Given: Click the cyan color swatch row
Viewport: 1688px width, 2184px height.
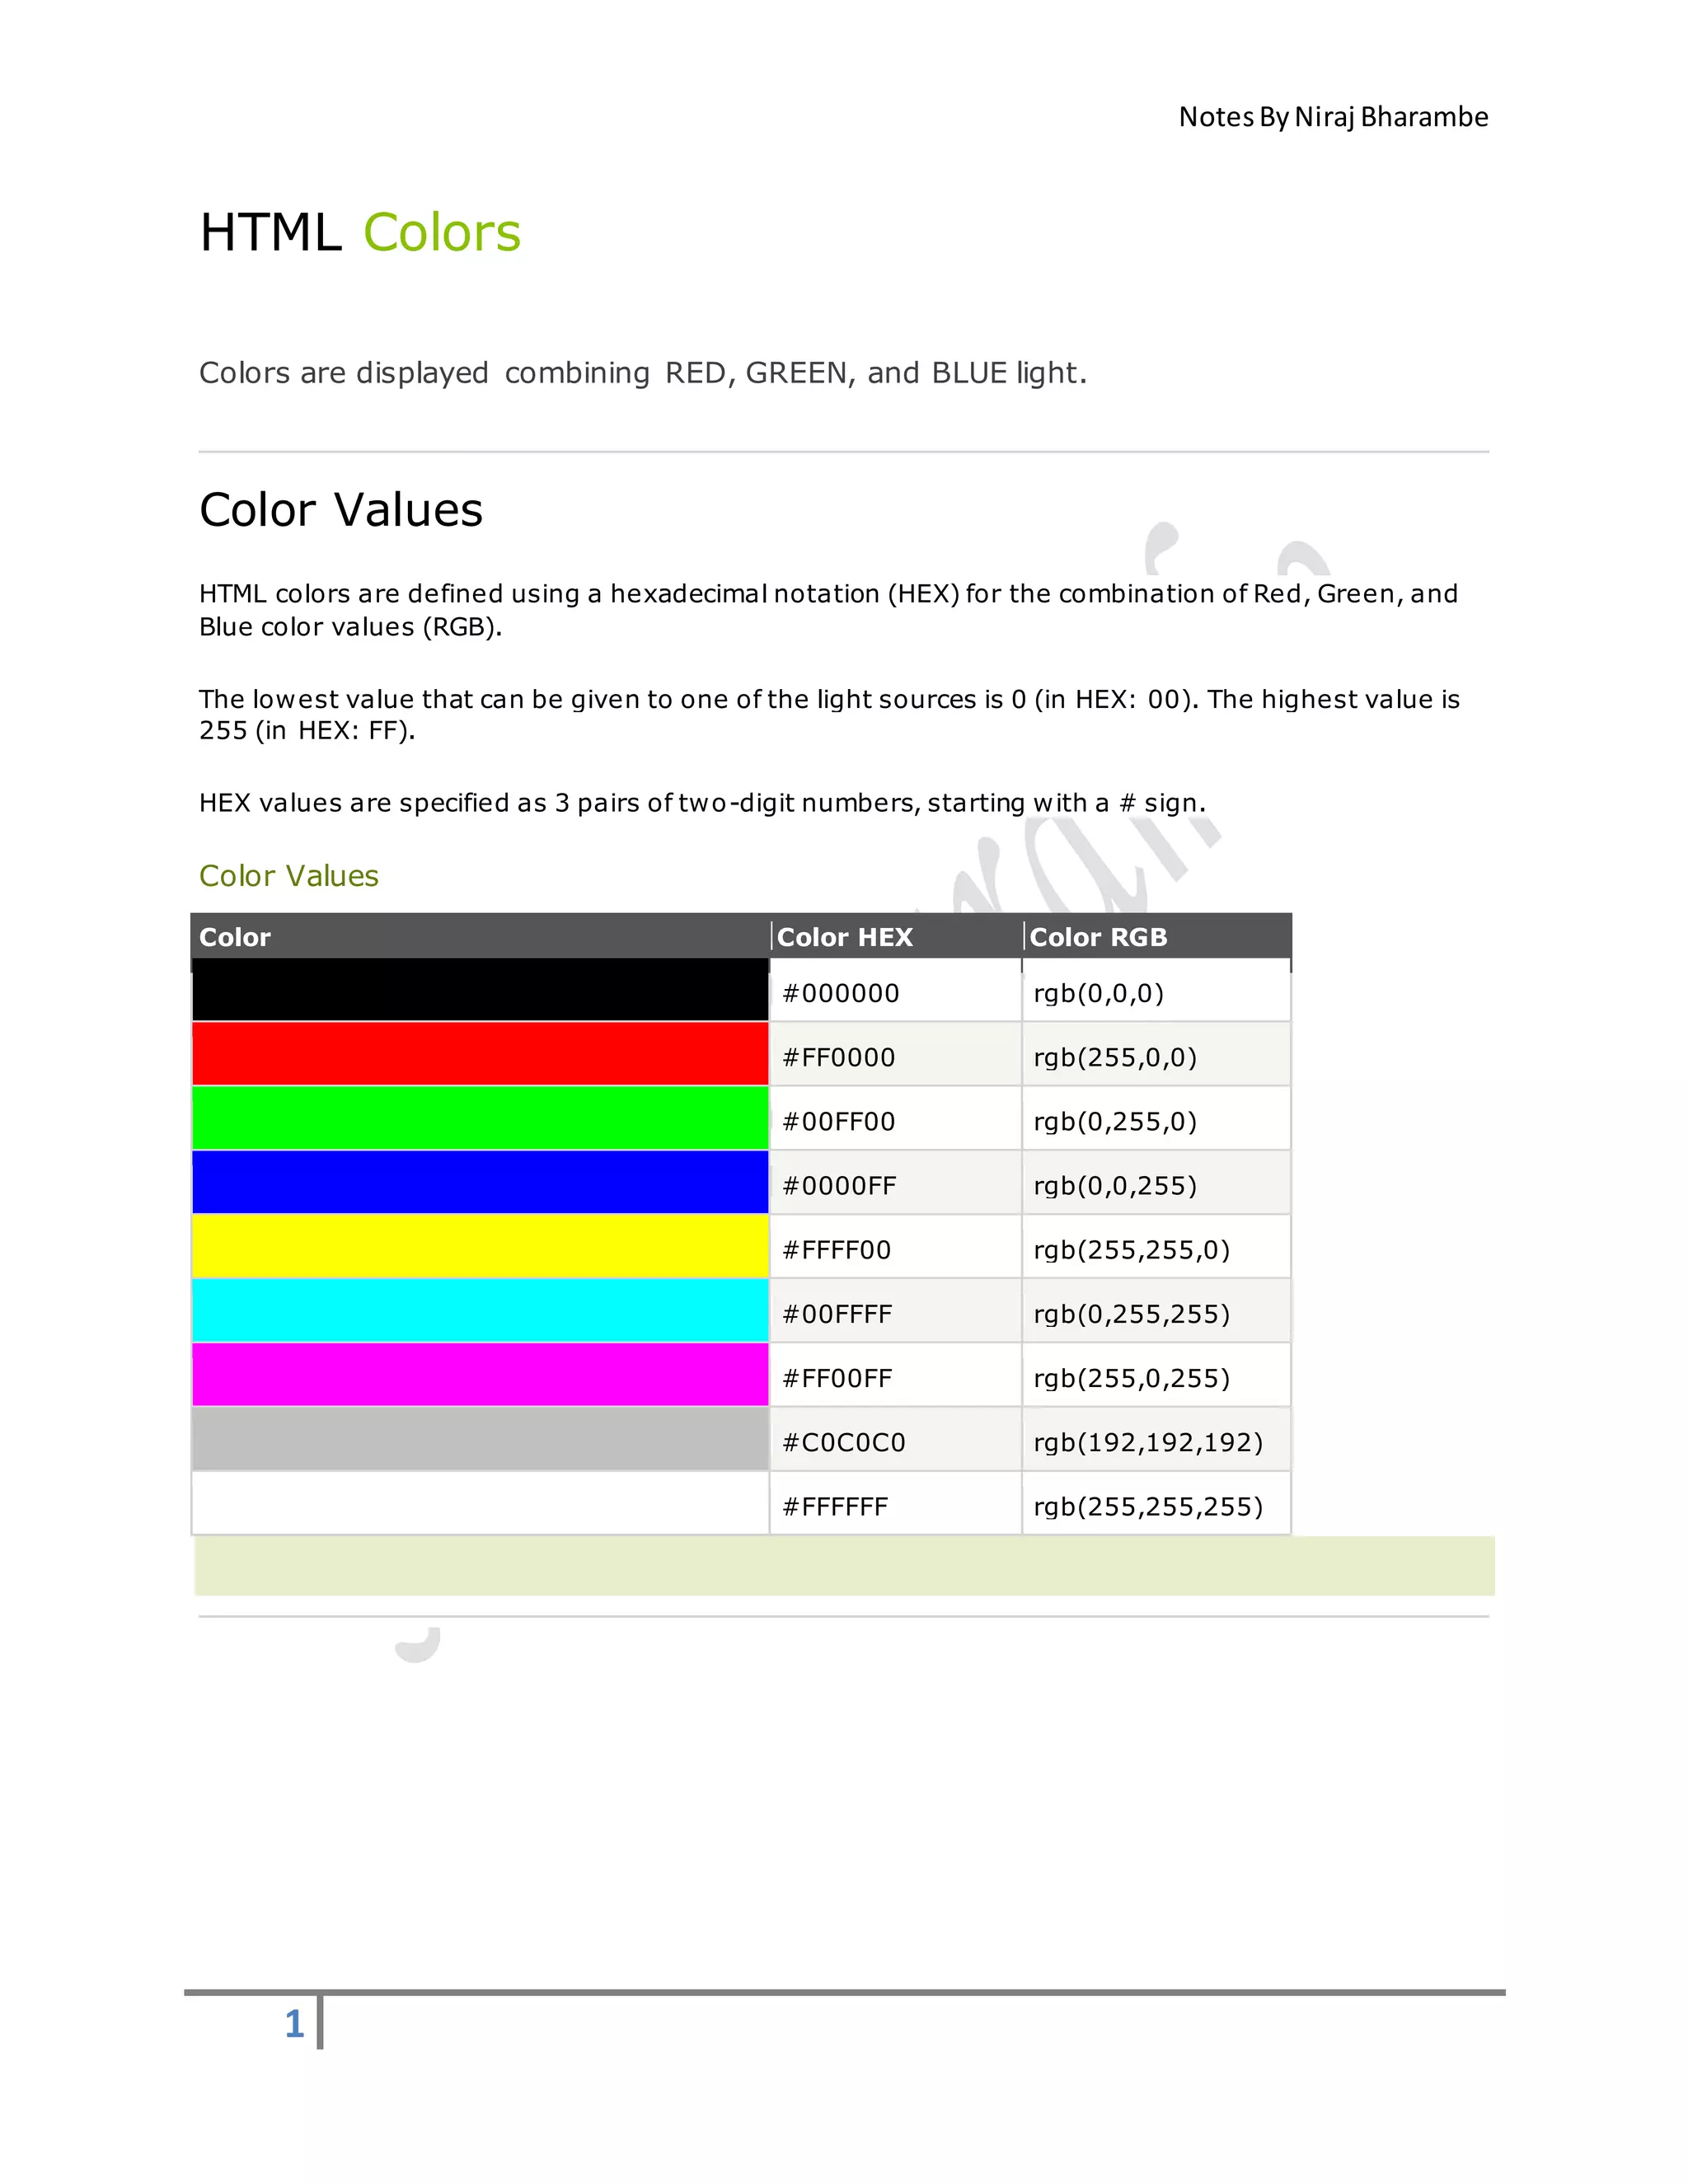Looking at the screenshot, I should click(x=480, y=1310).
